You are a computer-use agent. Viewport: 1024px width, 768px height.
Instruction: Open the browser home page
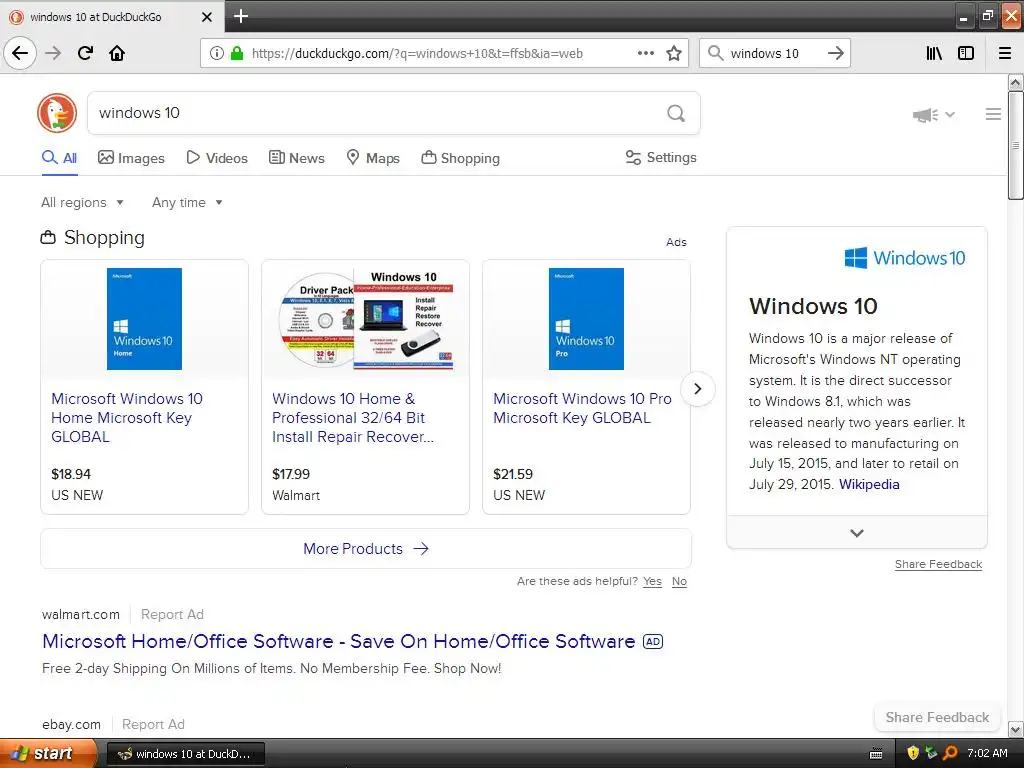pyautogui.click(x=117, y=53)
